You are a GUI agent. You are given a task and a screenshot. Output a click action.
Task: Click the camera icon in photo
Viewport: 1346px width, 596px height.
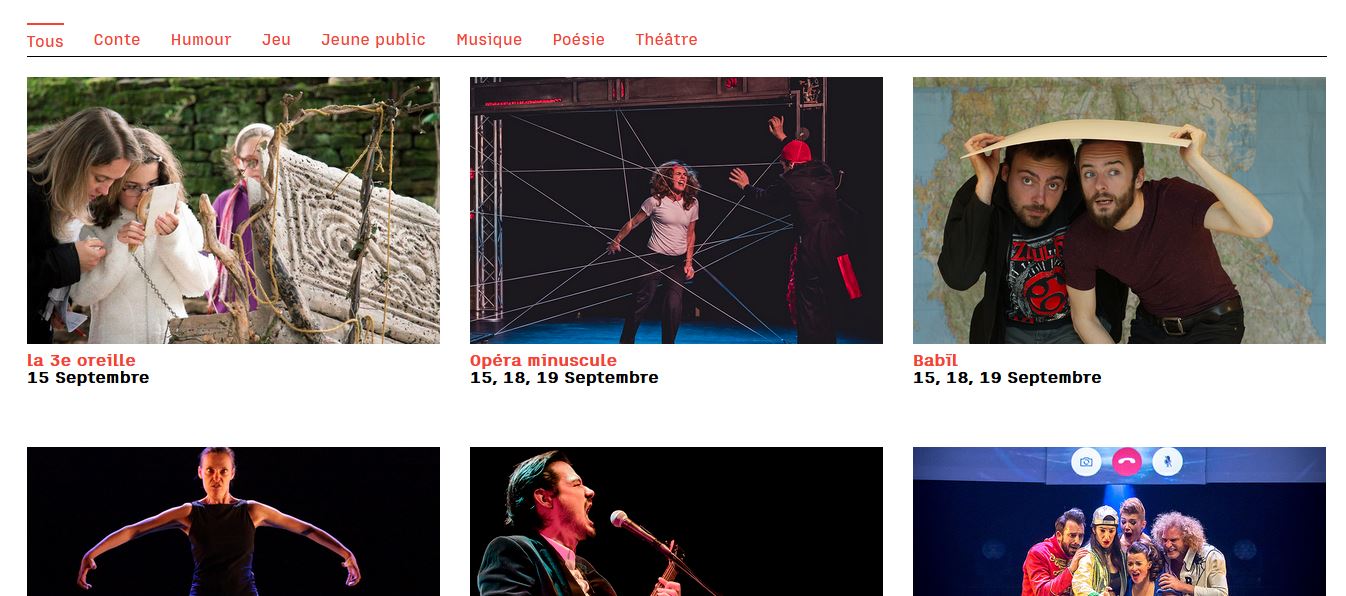pos(1086,462)
